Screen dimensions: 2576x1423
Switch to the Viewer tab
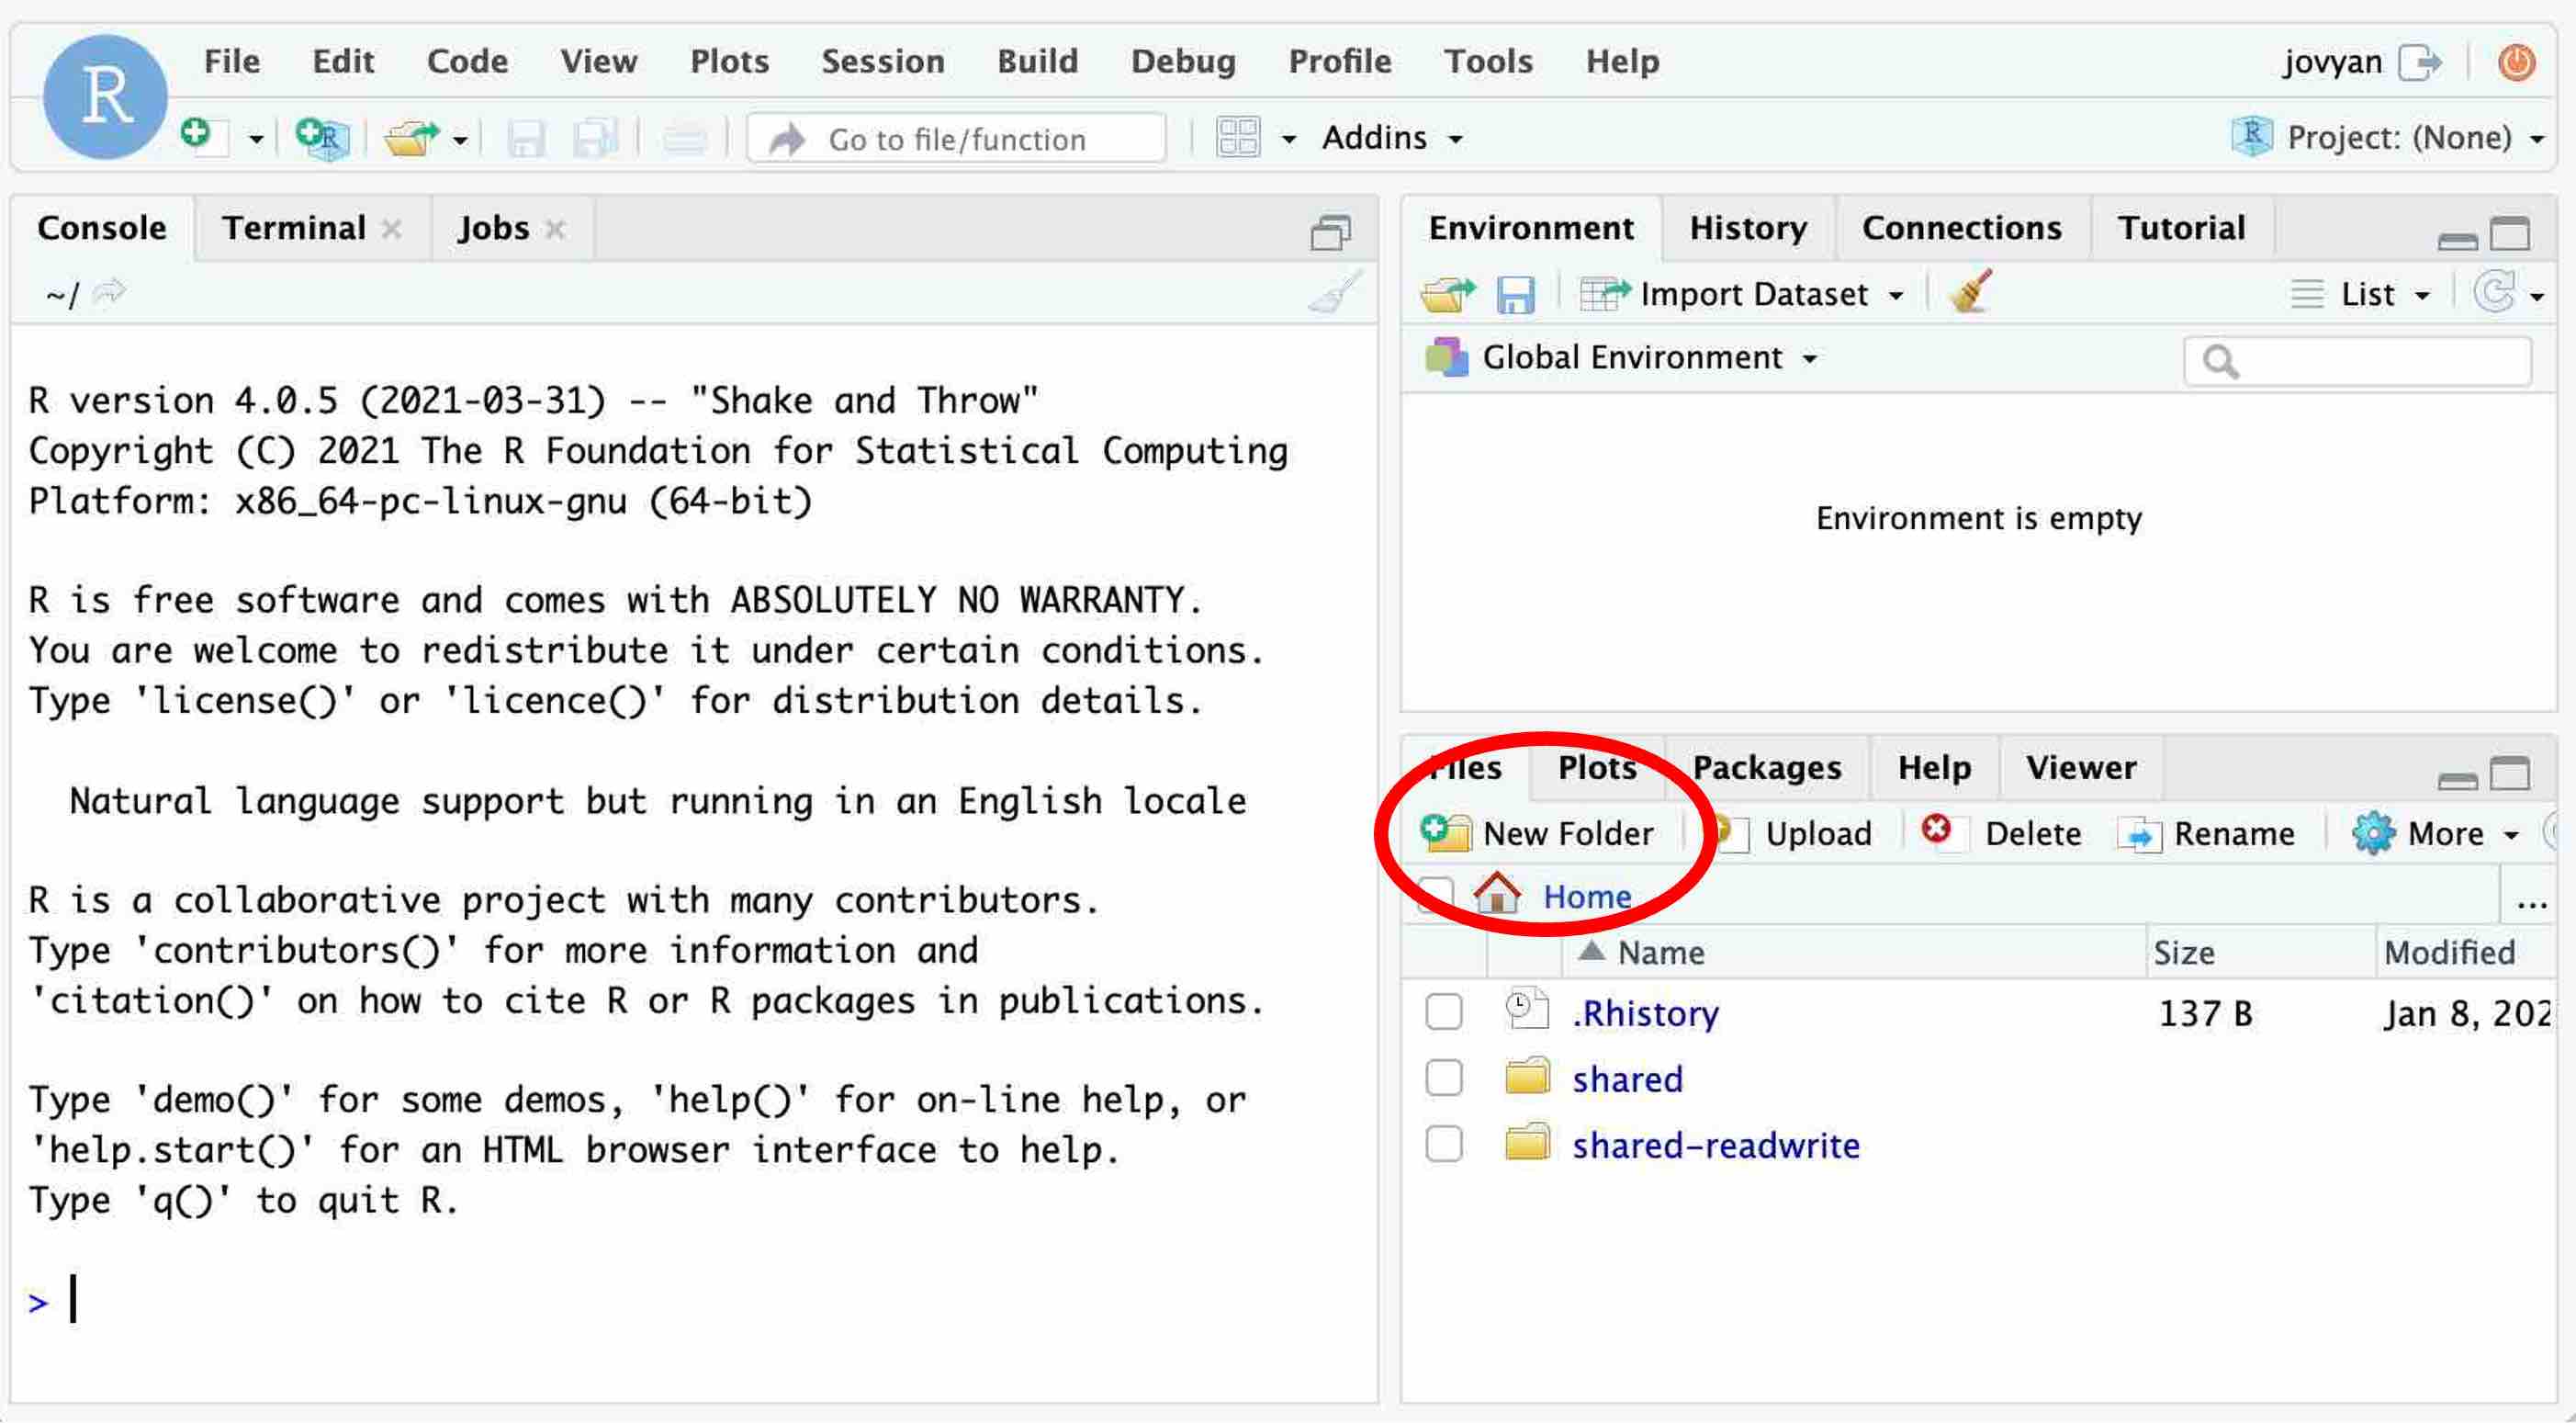[x=2080, y=767]
